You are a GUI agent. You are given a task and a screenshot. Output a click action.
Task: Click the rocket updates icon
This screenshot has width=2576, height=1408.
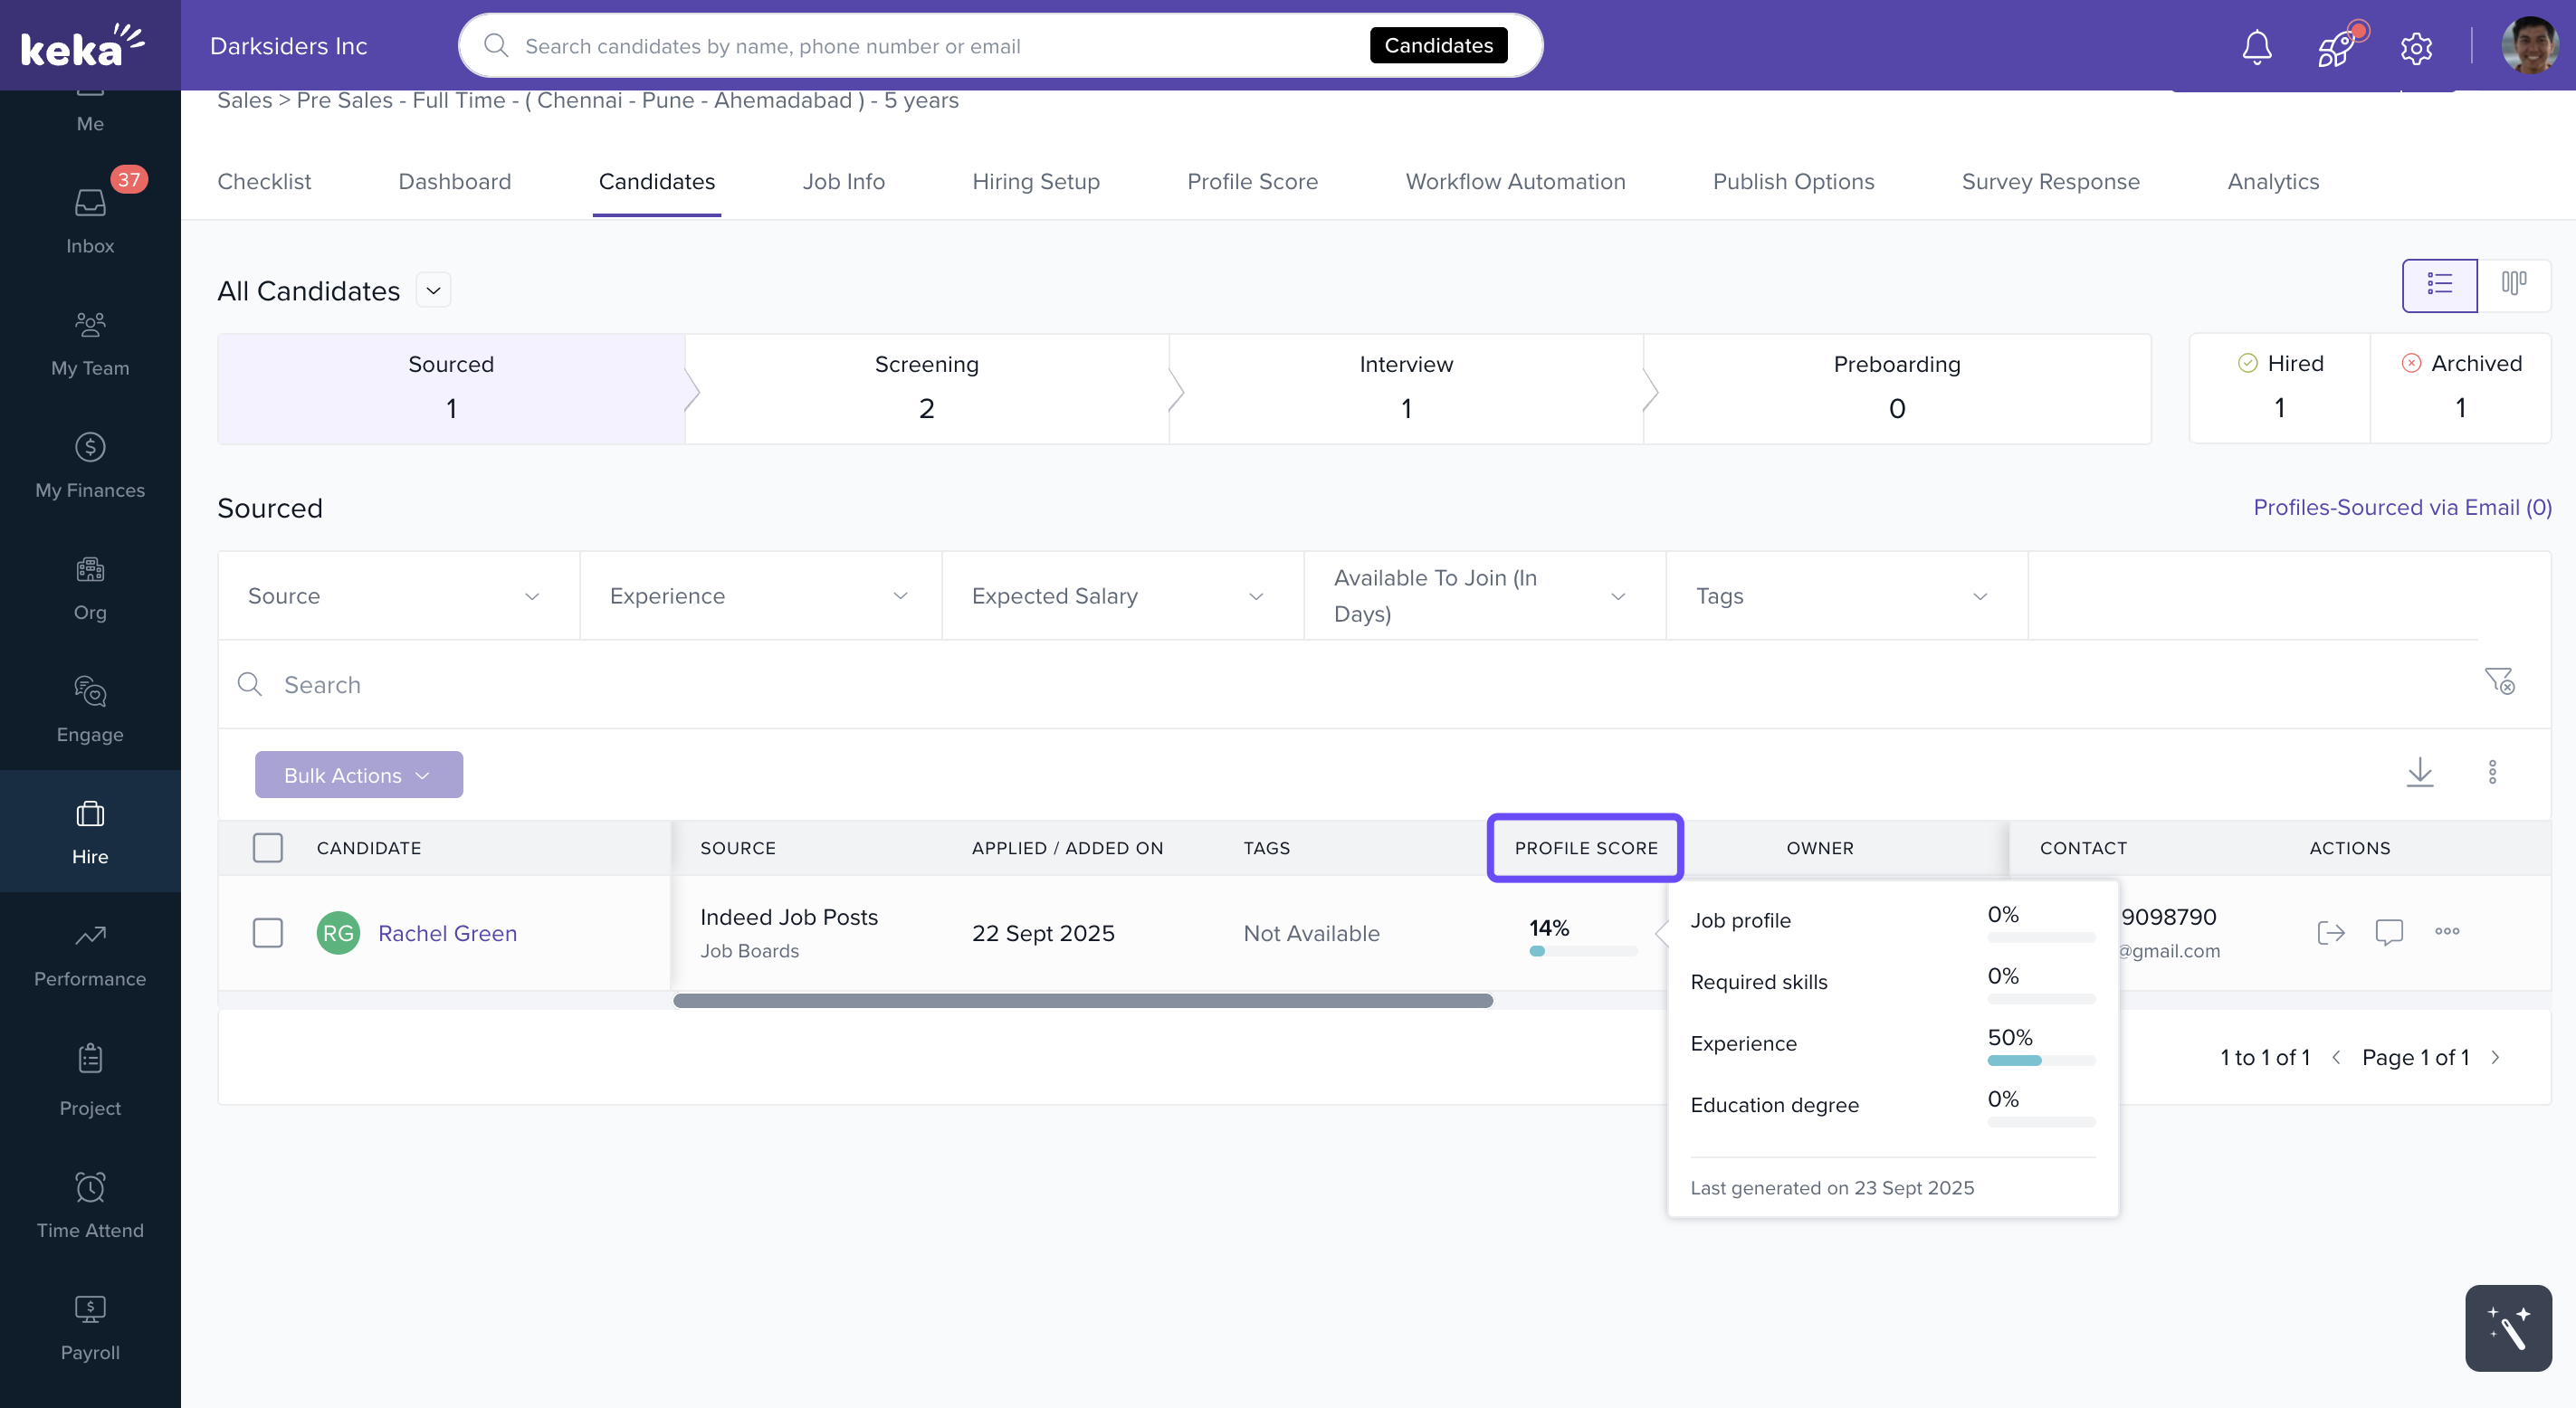(x=2336, y=47)
